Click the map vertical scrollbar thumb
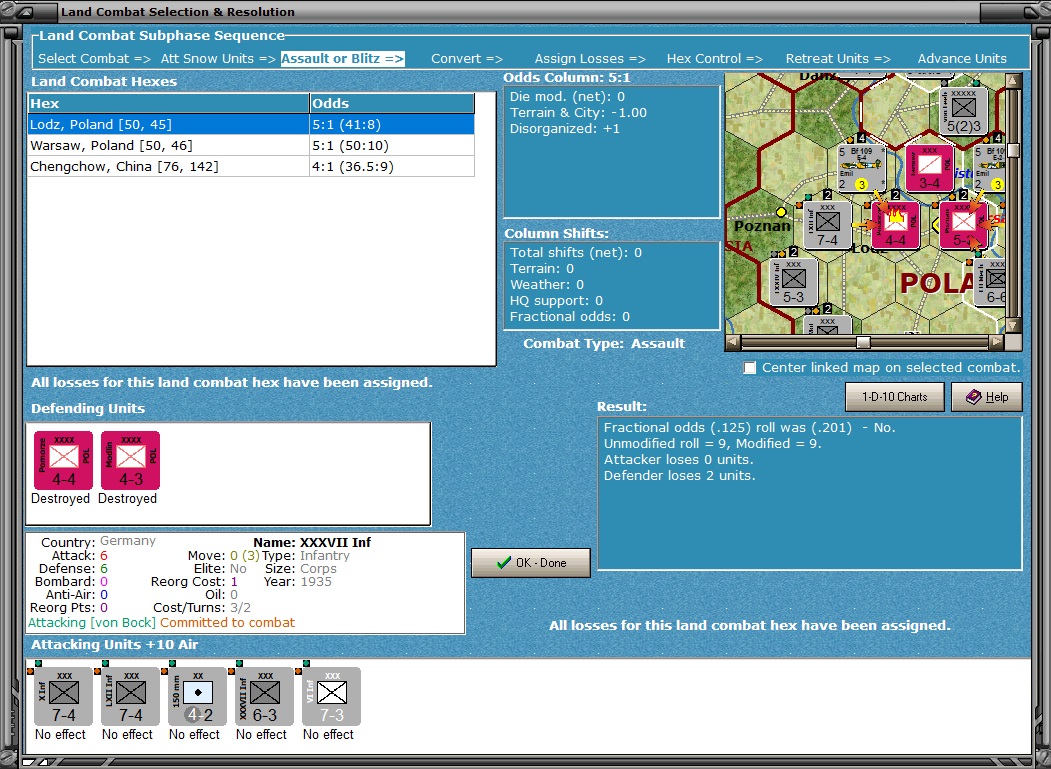The image size is (1051, 769). click(x=1013, y=150)
